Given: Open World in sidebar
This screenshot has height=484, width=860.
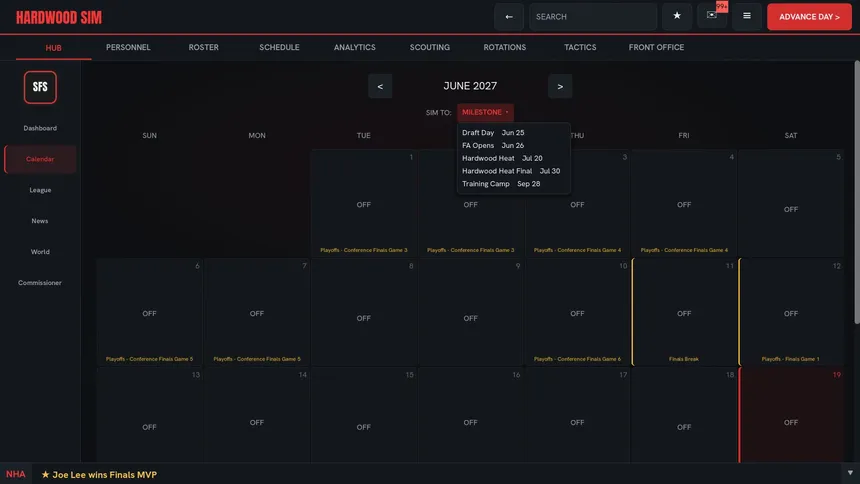Looking at the screenshot, I should [x=40, y=252].
